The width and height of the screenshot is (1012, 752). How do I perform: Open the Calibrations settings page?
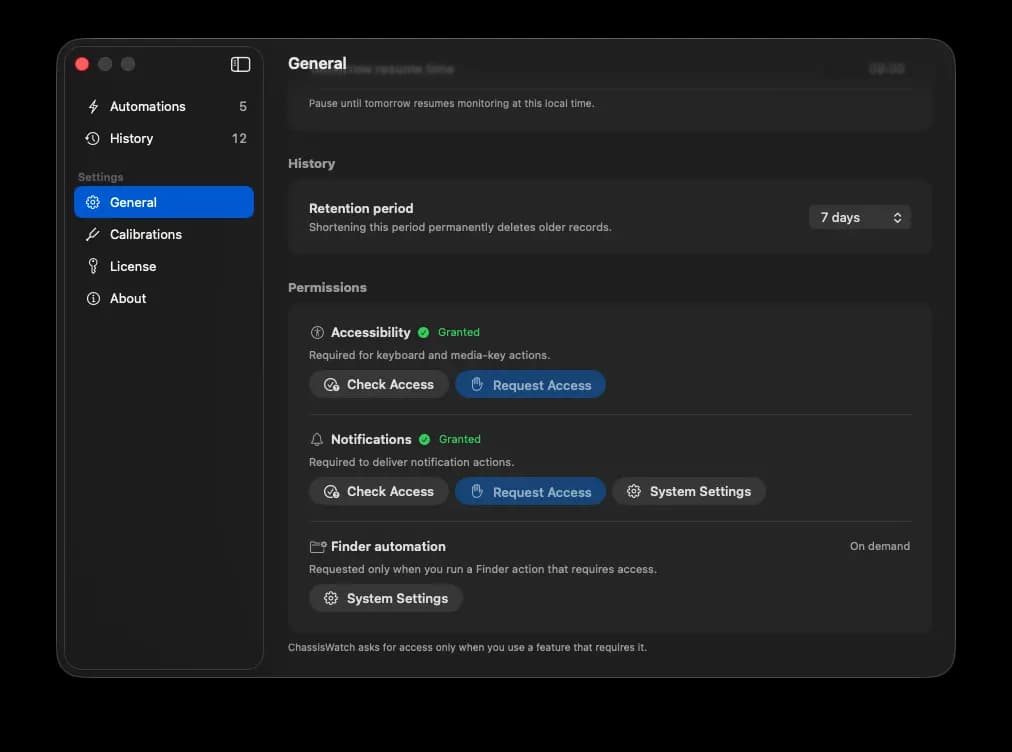pos(164,234)
